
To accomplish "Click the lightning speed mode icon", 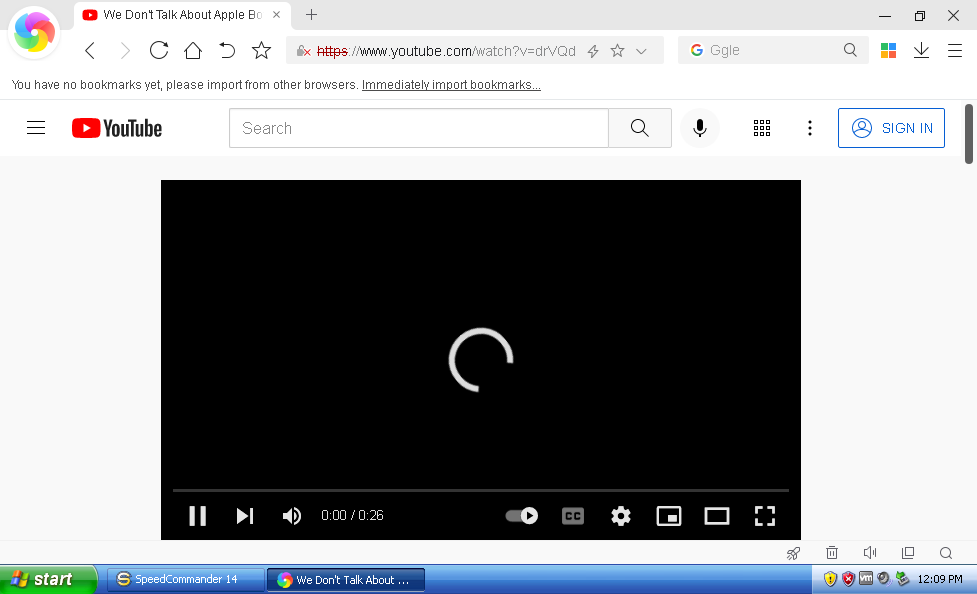I will point(593,51).
